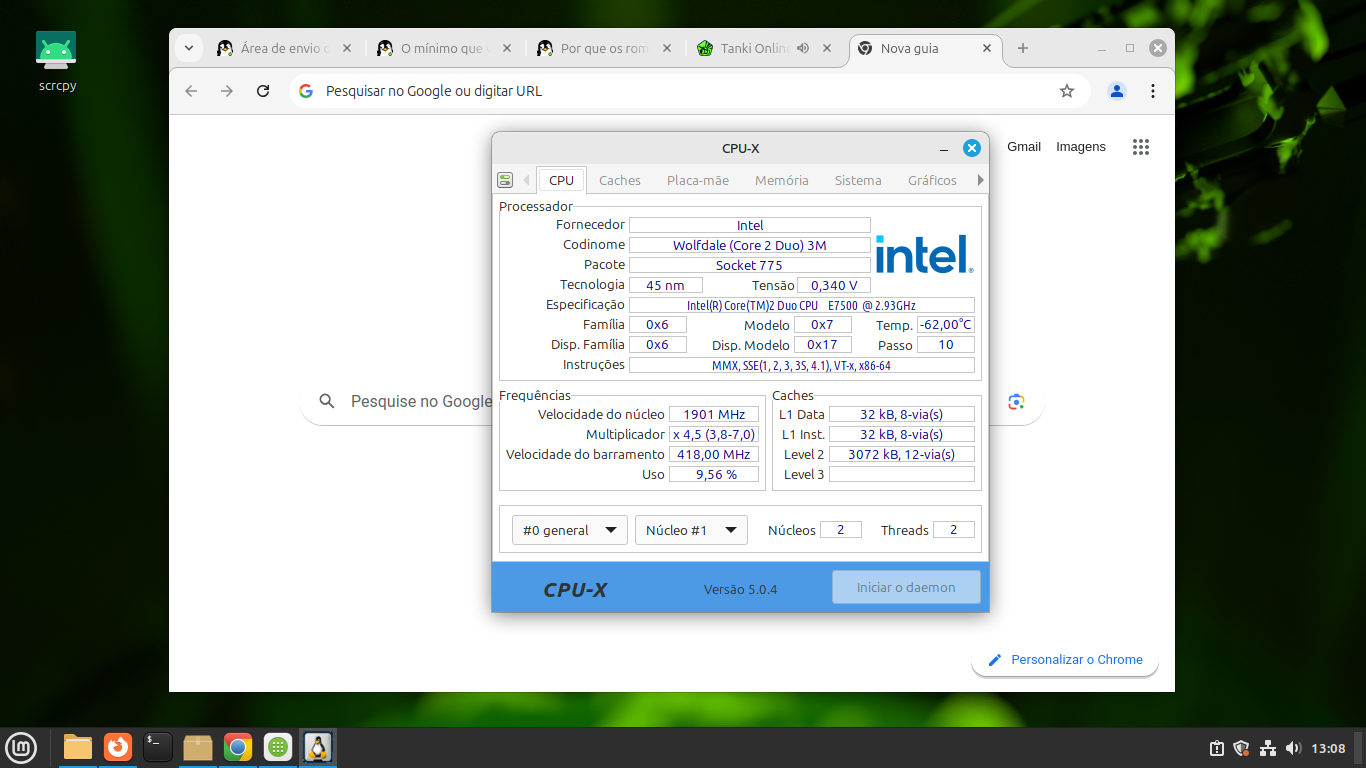Image resolution: width=1366 pixels, height=768 pixels.
Task: Open the volume control in tray
Action: [1293, 748]
